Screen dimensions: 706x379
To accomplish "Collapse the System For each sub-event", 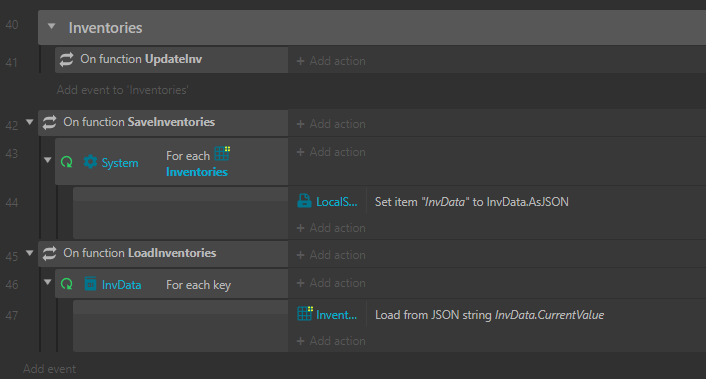I will (47, 160).
